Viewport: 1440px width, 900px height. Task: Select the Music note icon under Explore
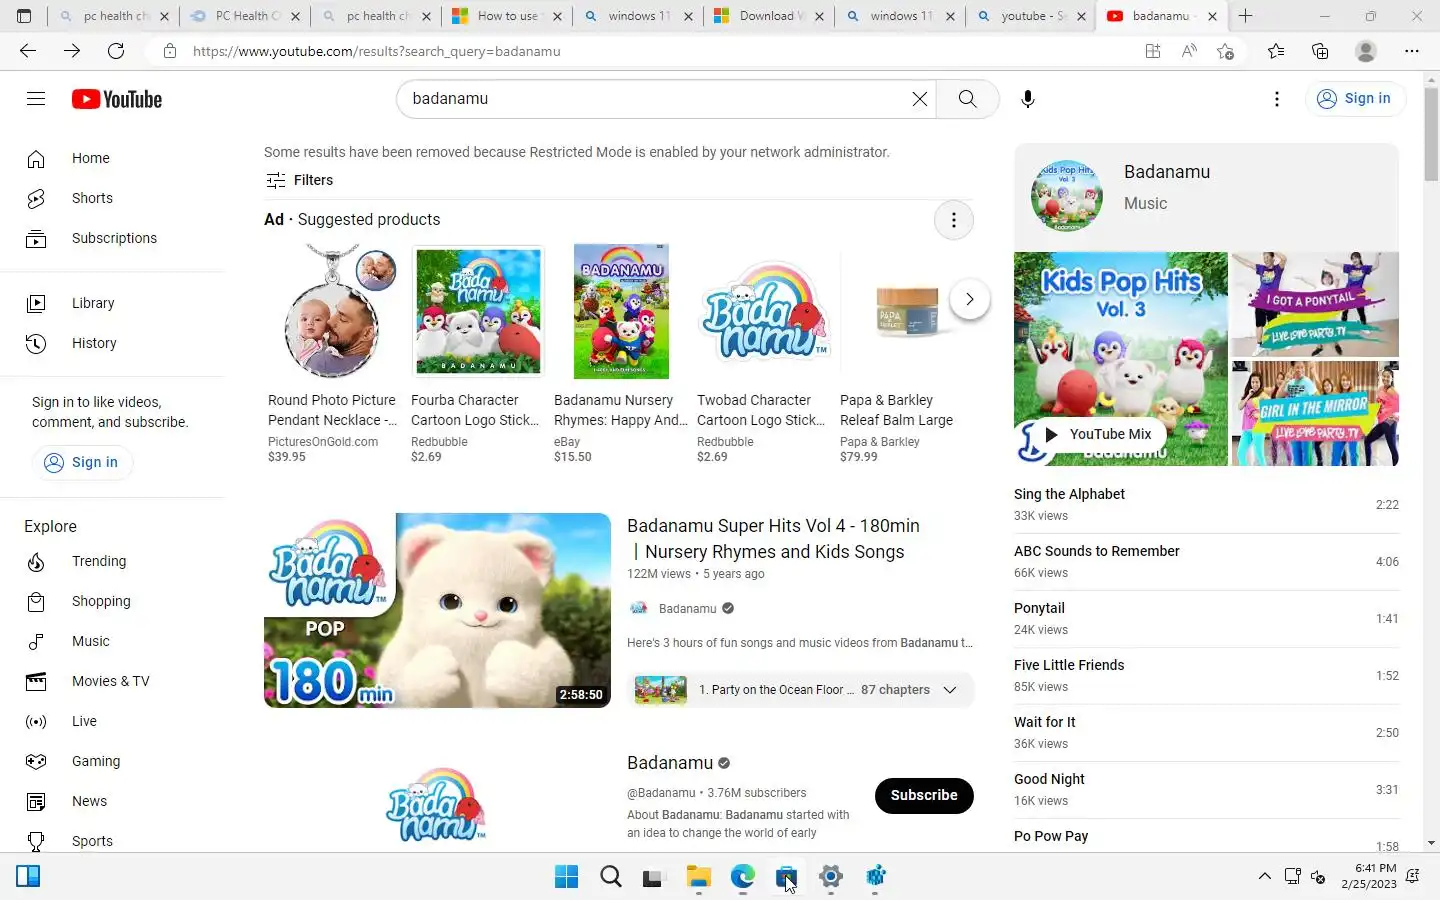pos(36,641)
